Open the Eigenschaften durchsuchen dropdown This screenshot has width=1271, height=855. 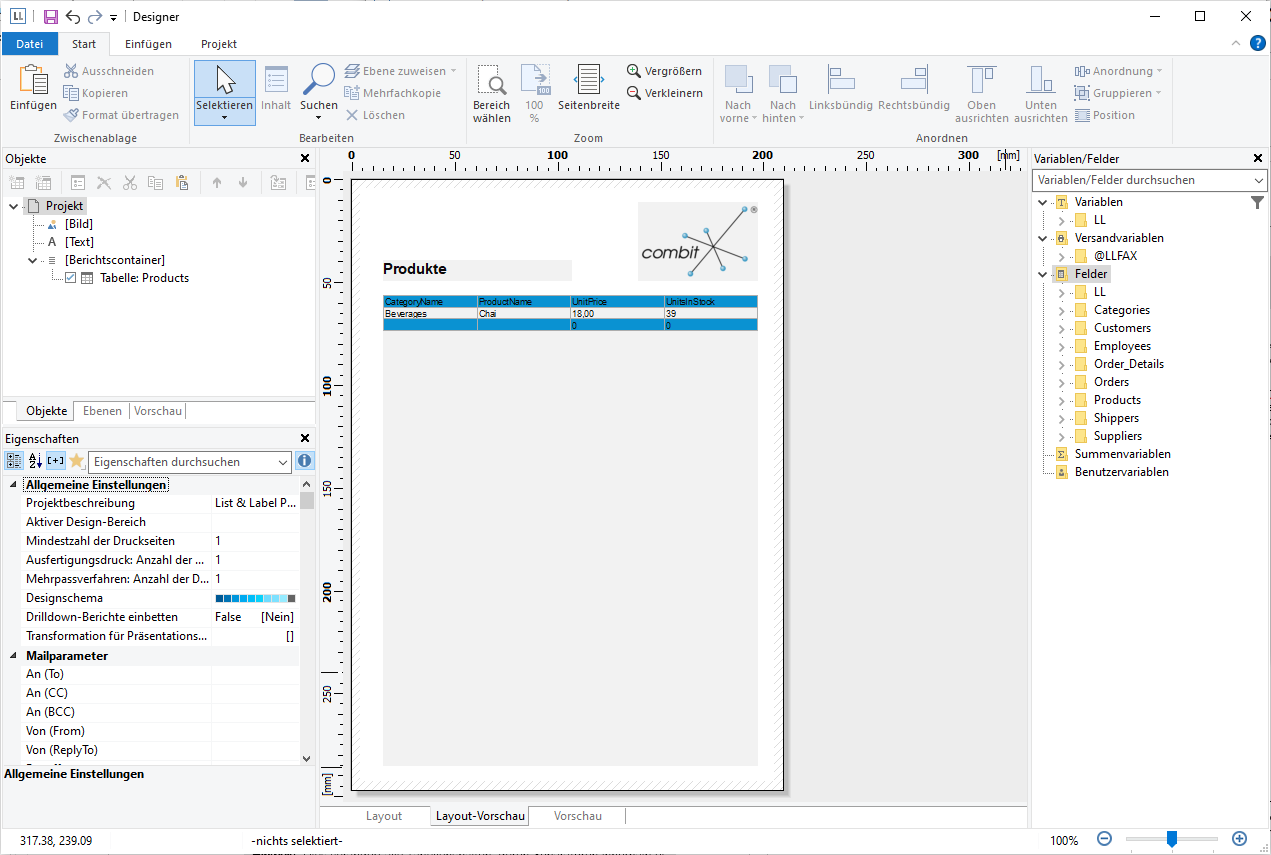(282, 462)
